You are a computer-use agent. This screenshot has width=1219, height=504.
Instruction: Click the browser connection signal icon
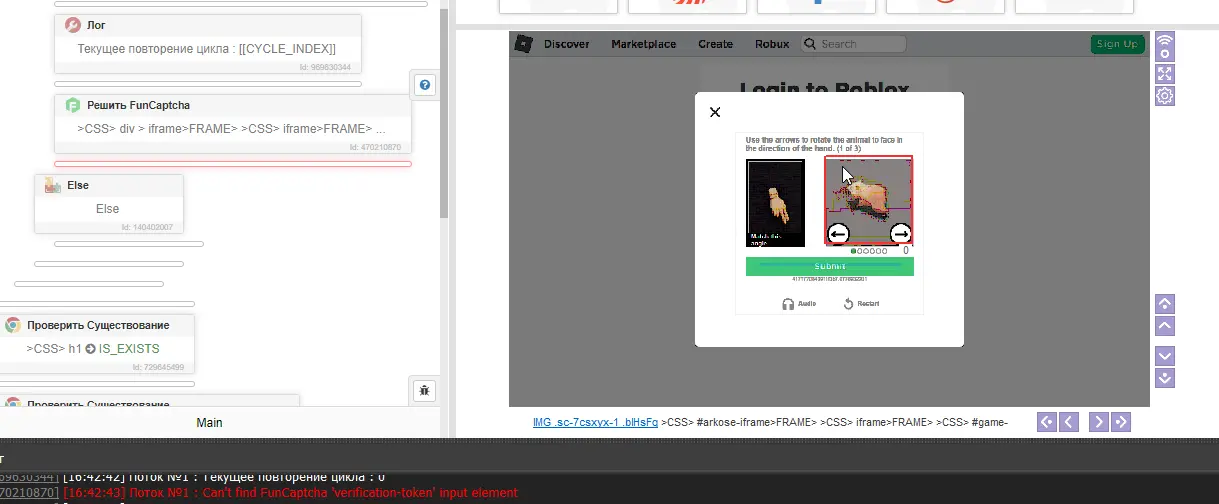pyautogui.click(x=1164, y=46)
